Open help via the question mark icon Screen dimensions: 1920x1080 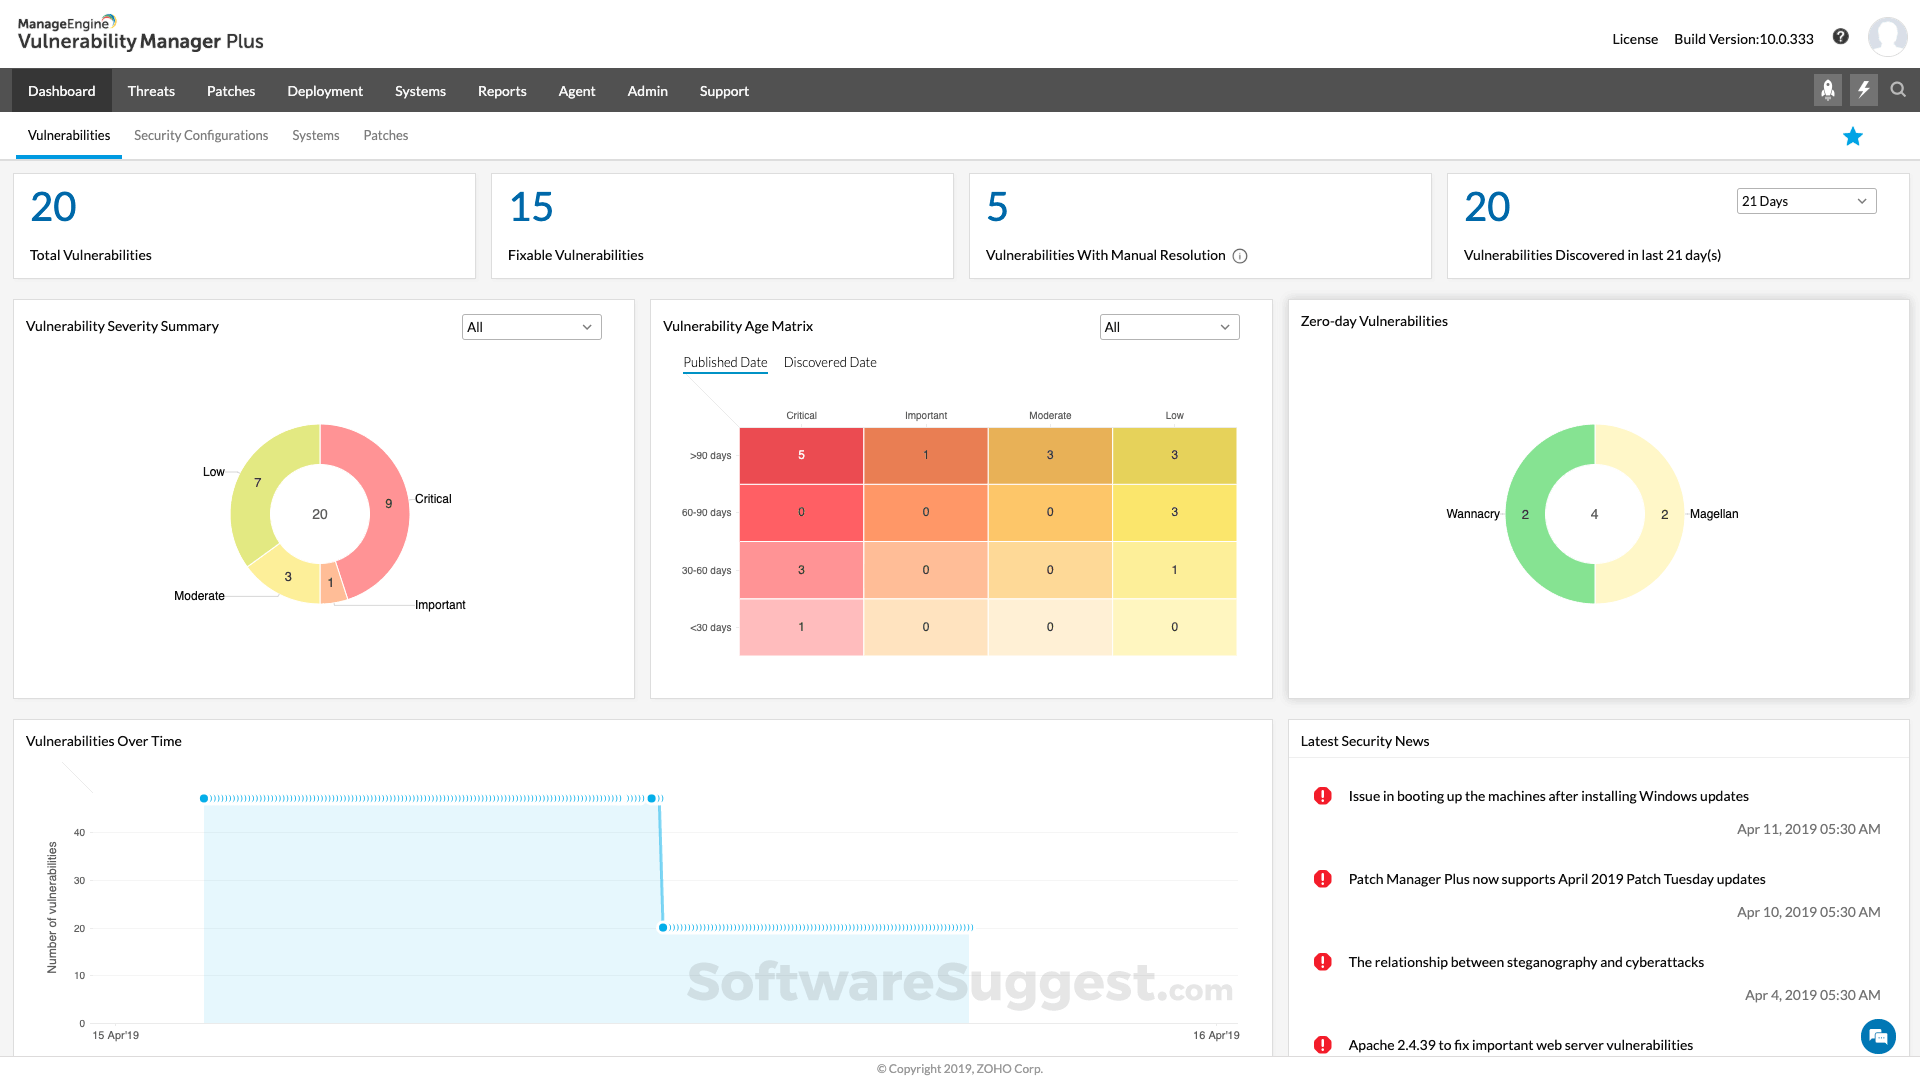click(1841, 36)
